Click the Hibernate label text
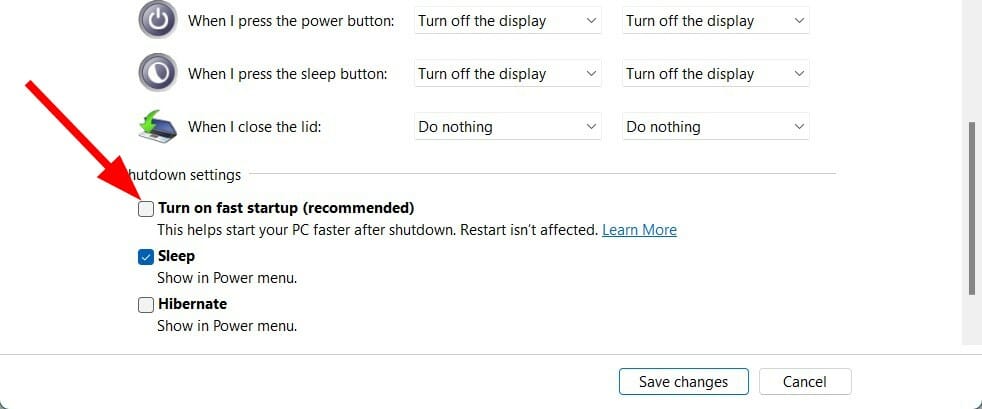The width and height of the screenshot is (982, 409). tap(193, 304)
